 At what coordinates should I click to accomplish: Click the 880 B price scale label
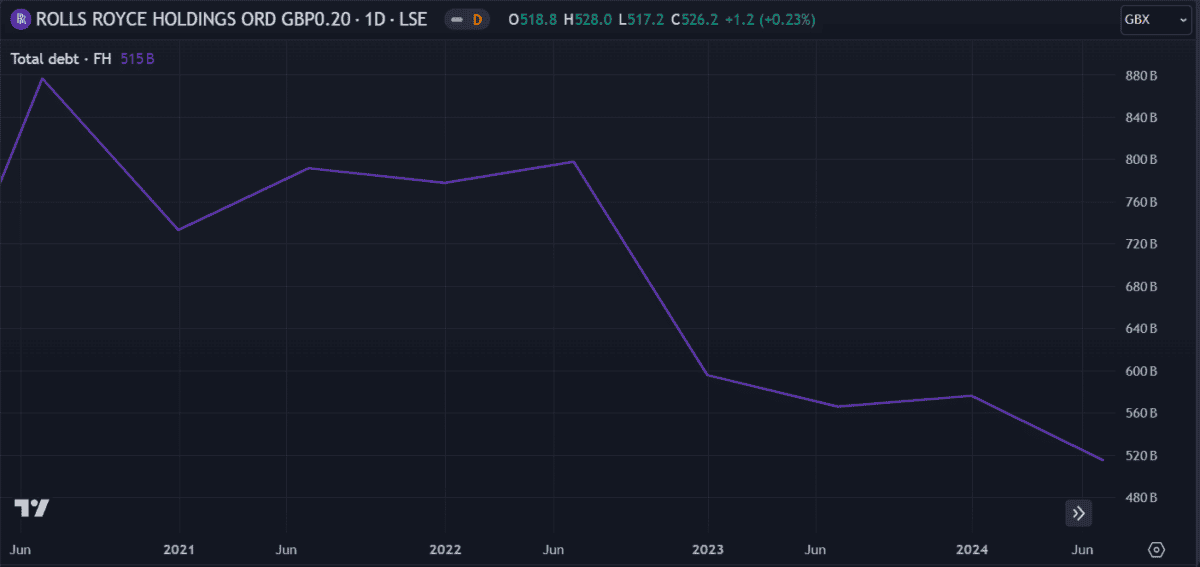[1139, 76]
